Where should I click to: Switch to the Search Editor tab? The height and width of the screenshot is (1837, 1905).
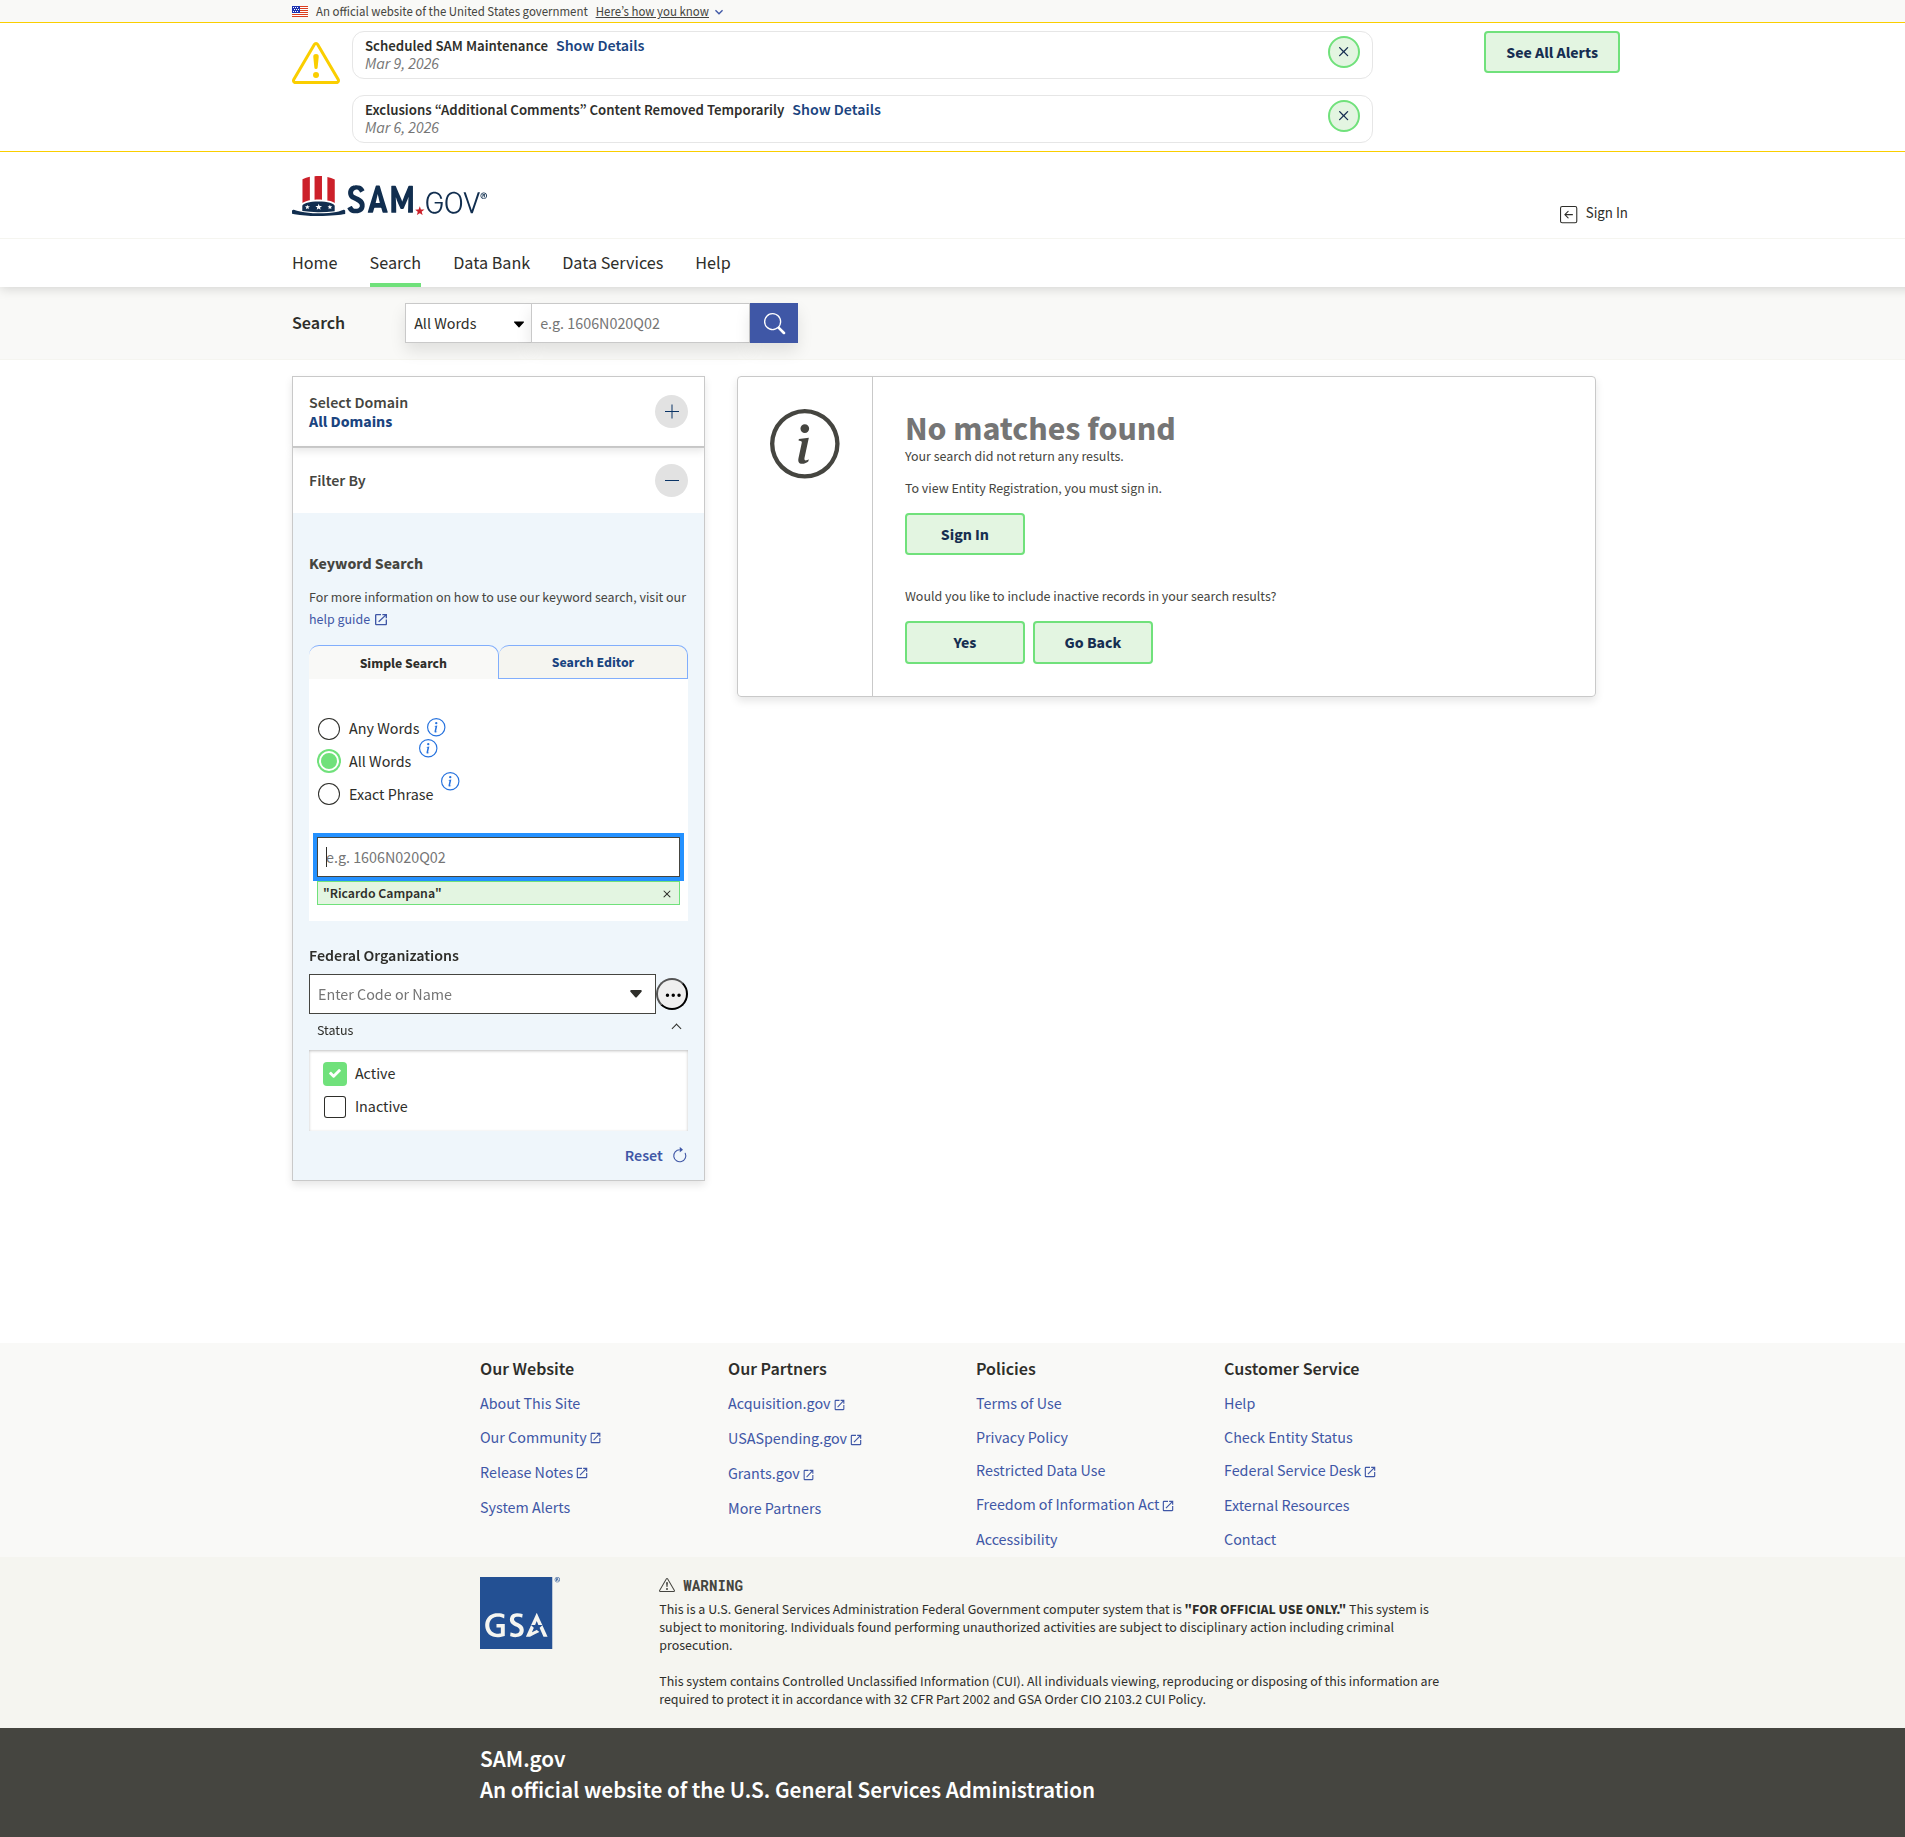pos(592,663)
